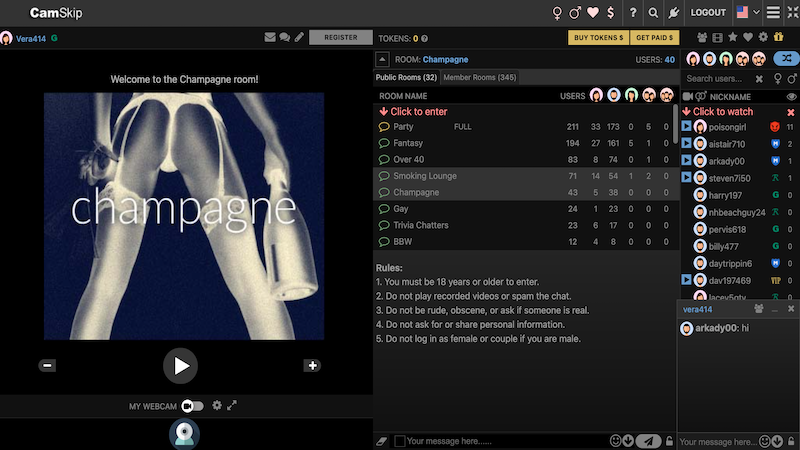800x450 pixels.
Task: Click the send paper plane button
Action: pos(648,441)
